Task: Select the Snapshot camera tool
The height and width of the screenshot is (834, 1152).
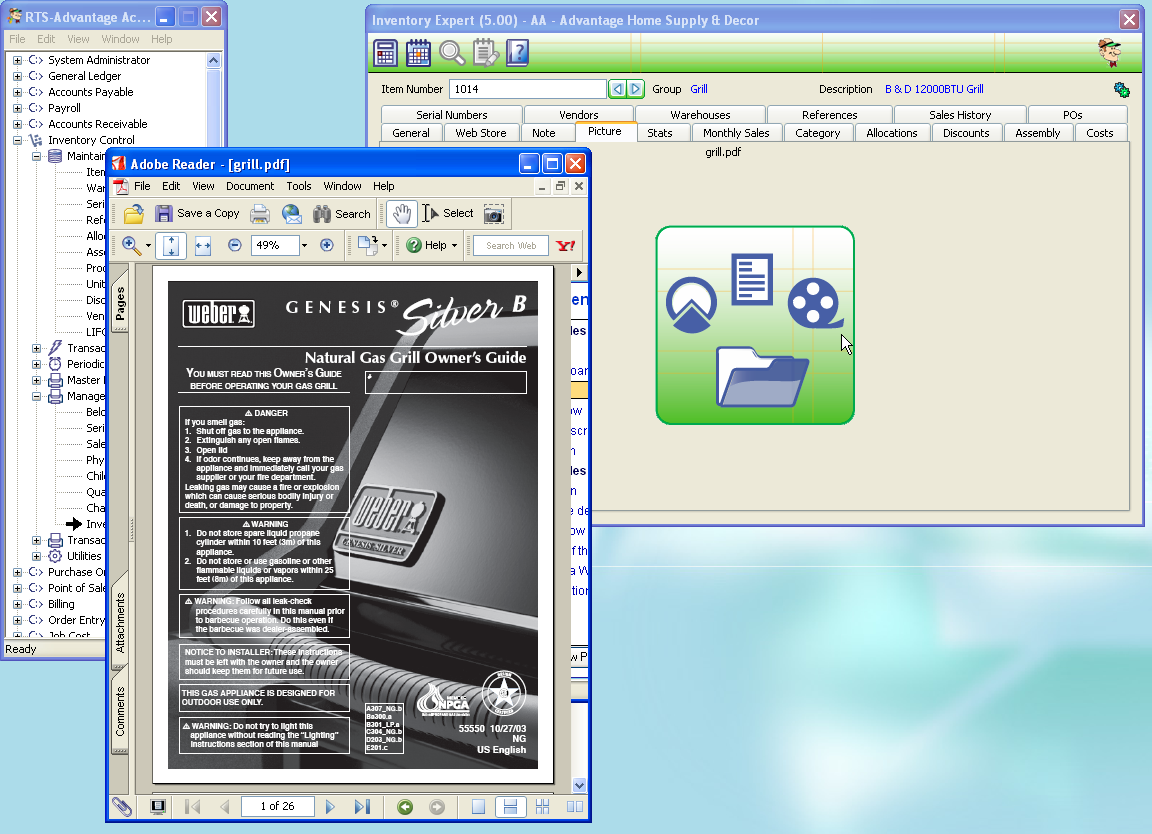Action: coord(494,214)
